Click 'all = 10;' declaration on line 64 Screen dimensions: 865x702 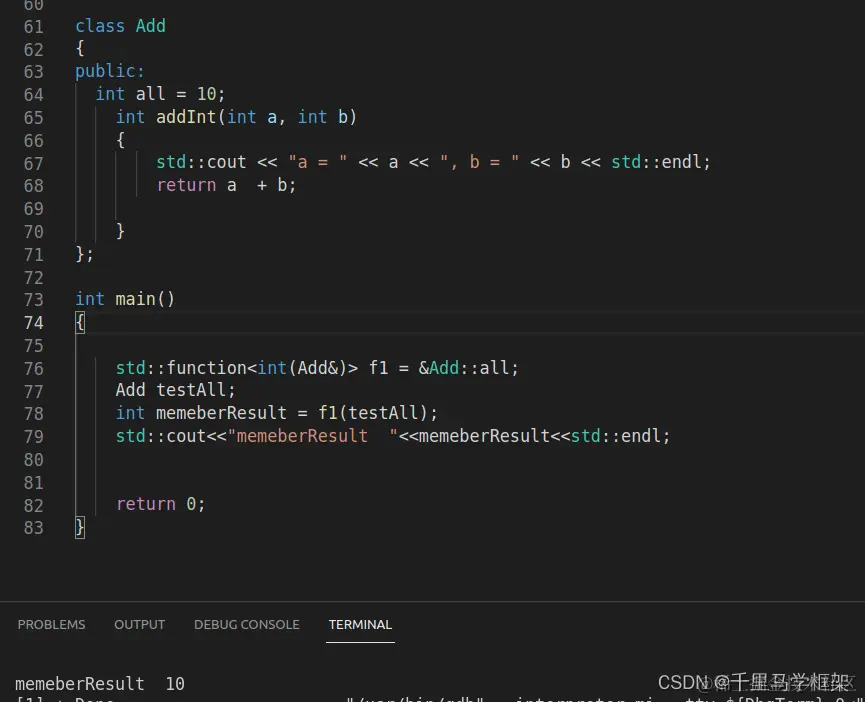click(180, 94)
